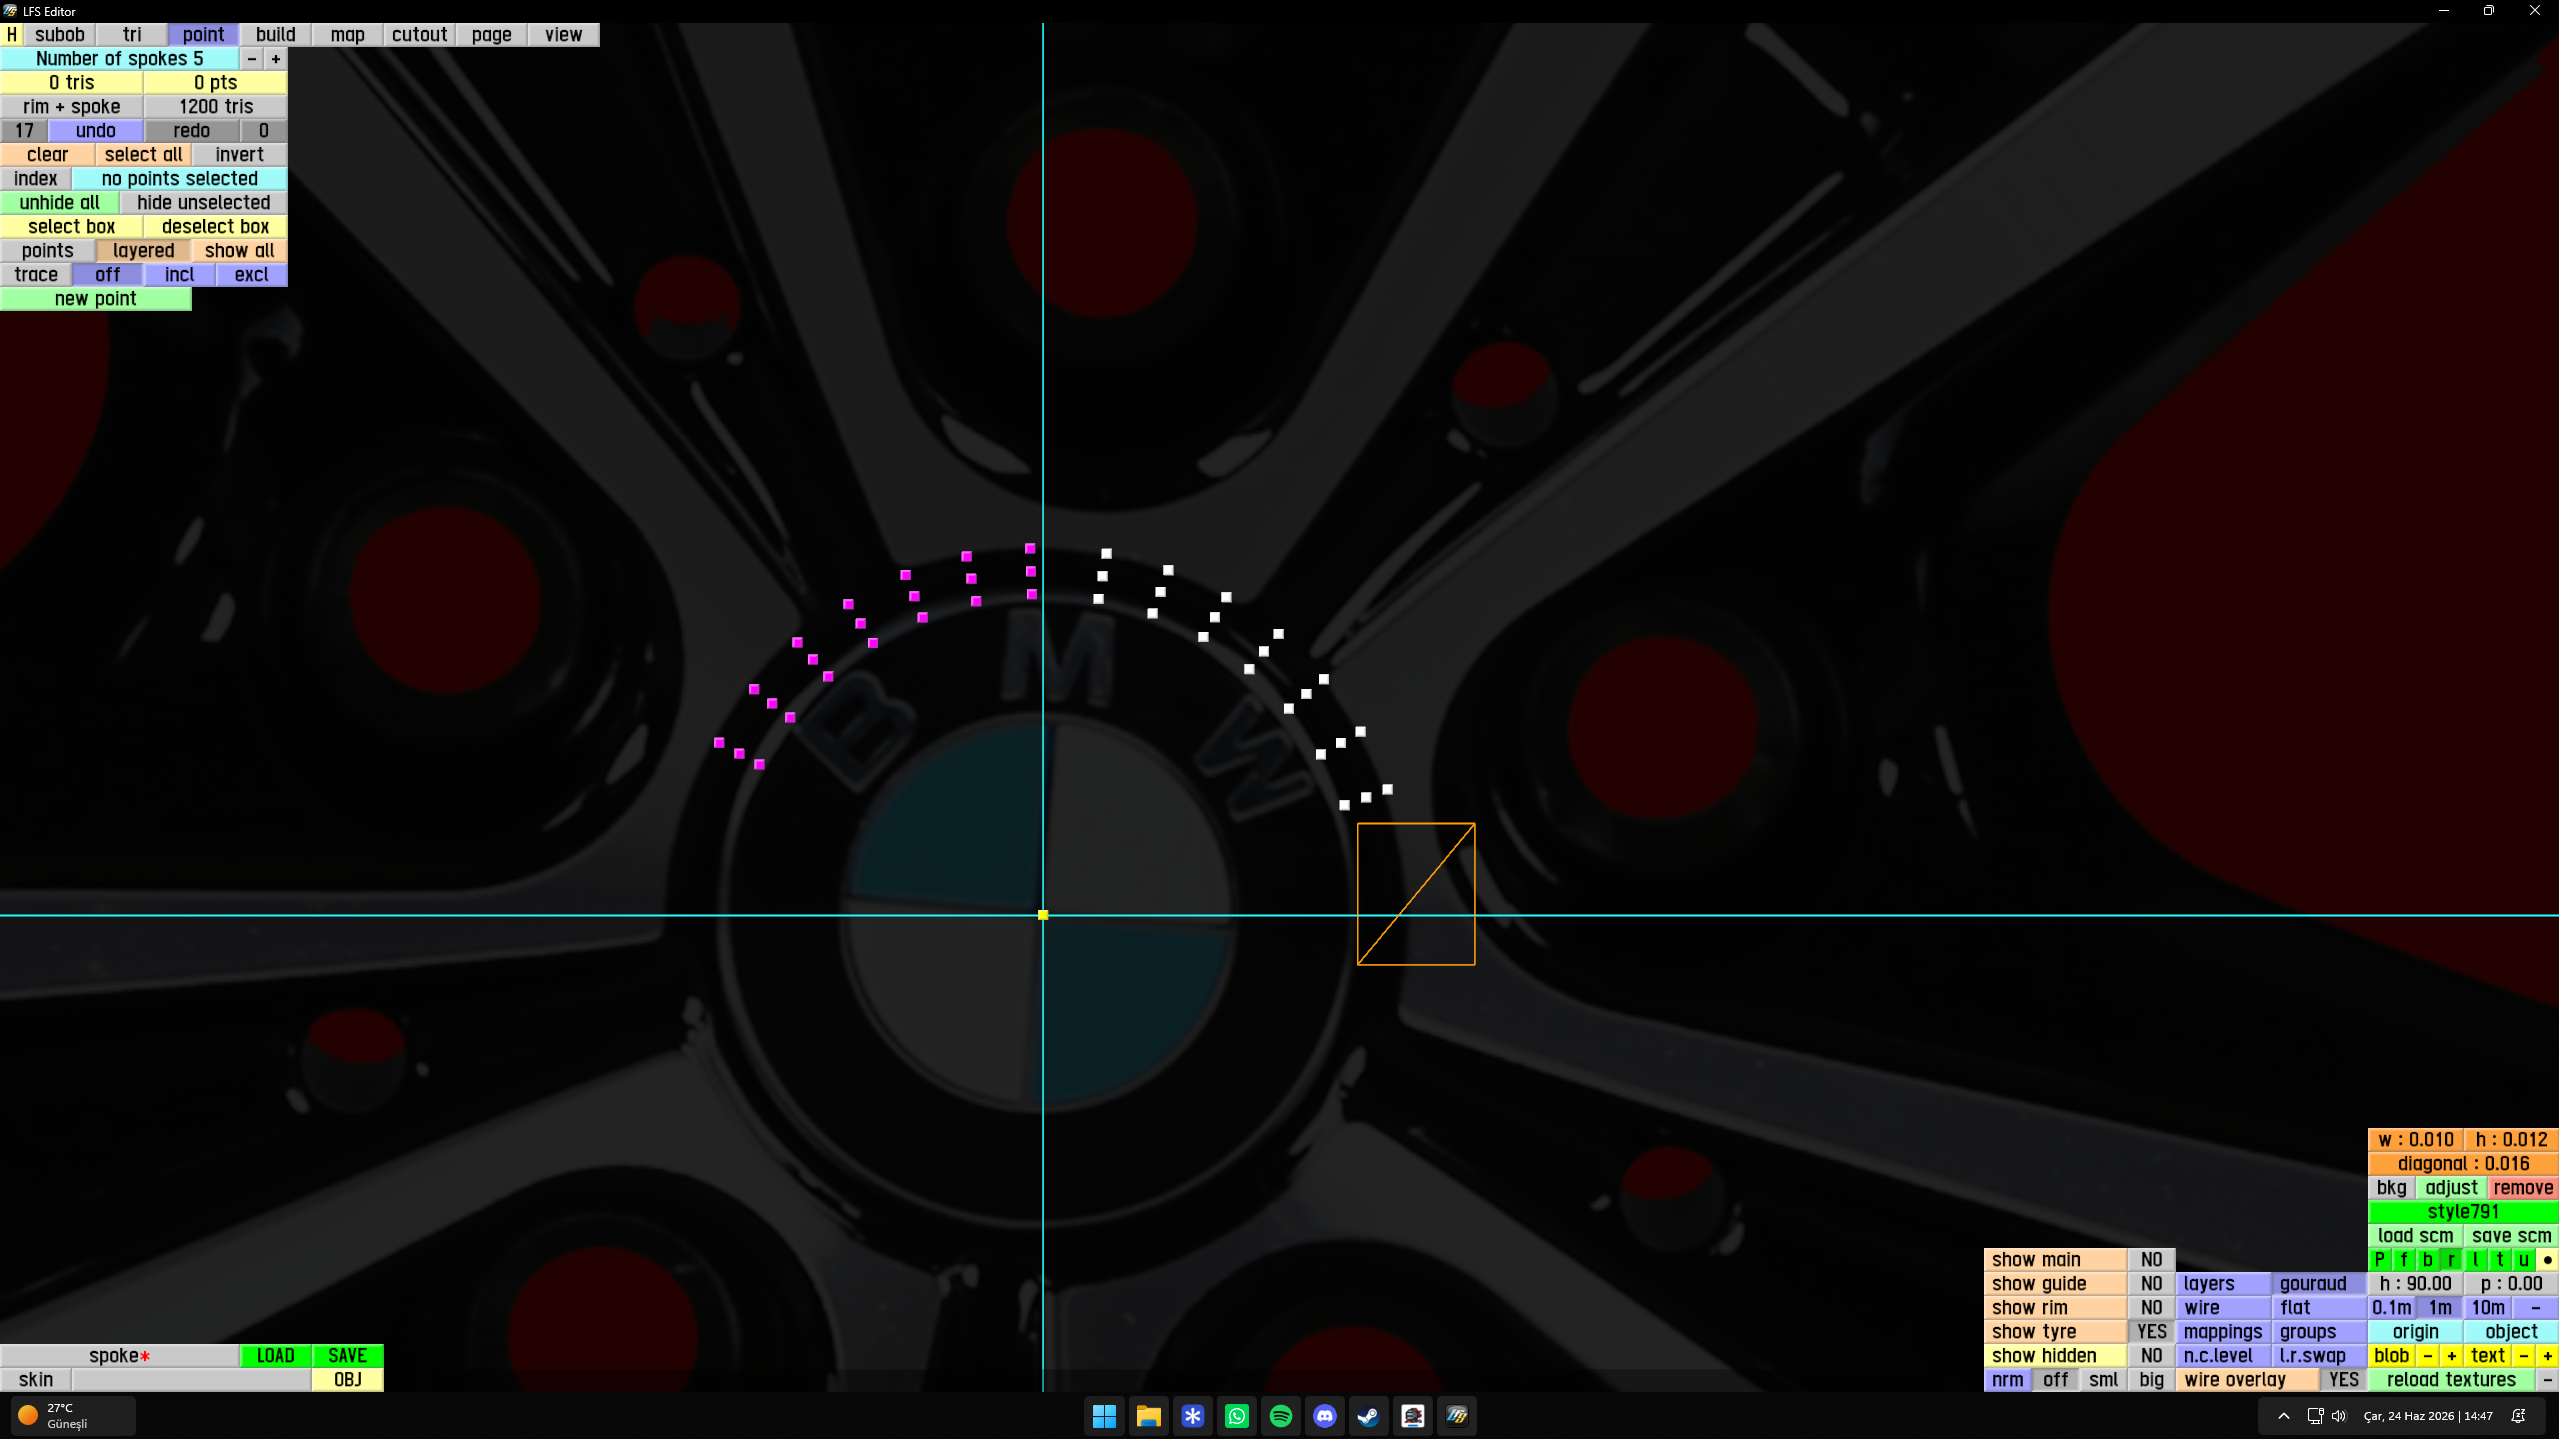The width and height of the screenshot is (2559, 1439).
Task: Export using the OBJ button
Action: pyautogui.click(x=348, y=1380)
